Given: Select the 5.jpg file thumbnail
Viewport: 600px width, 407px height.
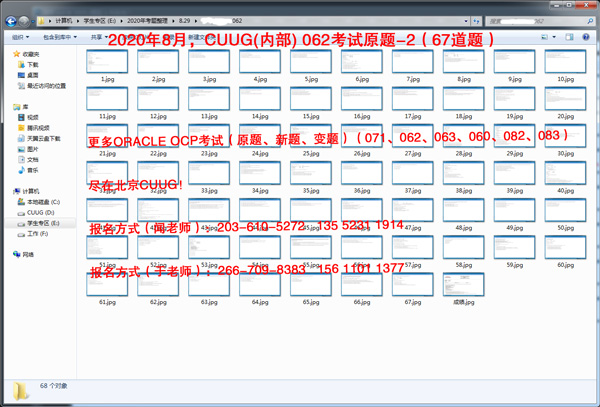Looking at the screenshot, I should point(311,62).
